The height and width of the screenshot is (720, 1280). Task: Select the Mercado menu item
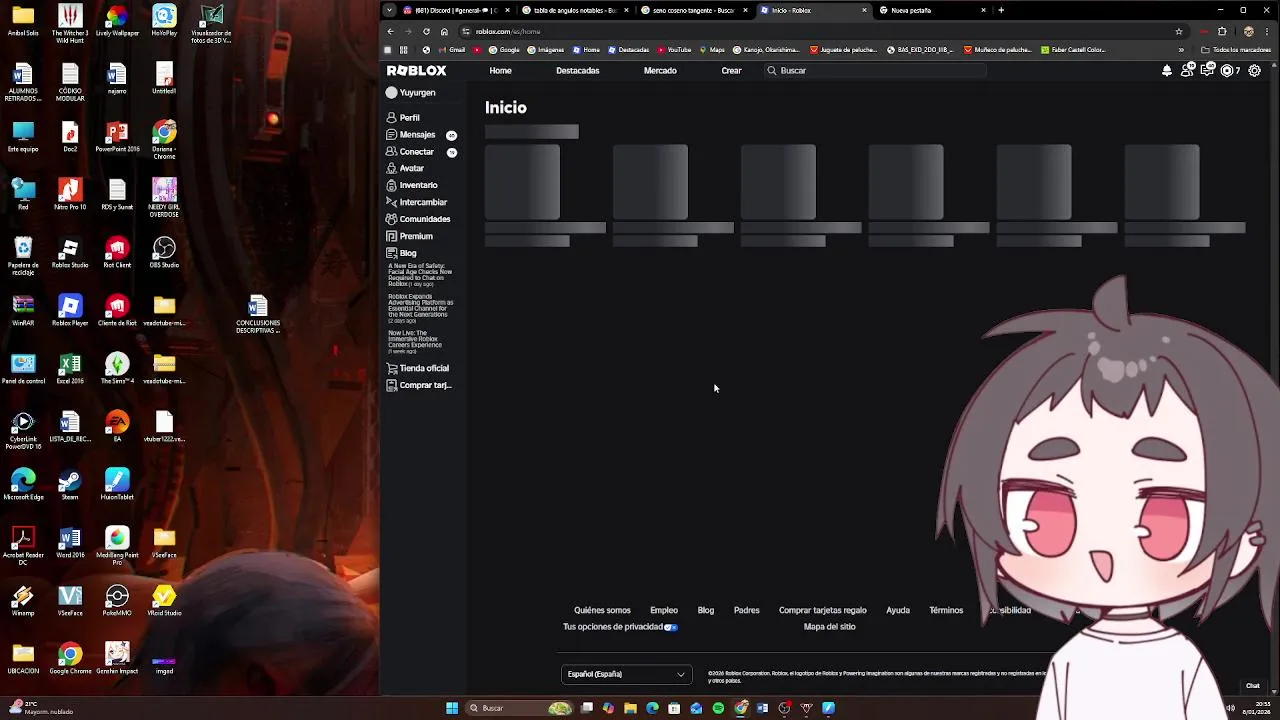(660, 71)
